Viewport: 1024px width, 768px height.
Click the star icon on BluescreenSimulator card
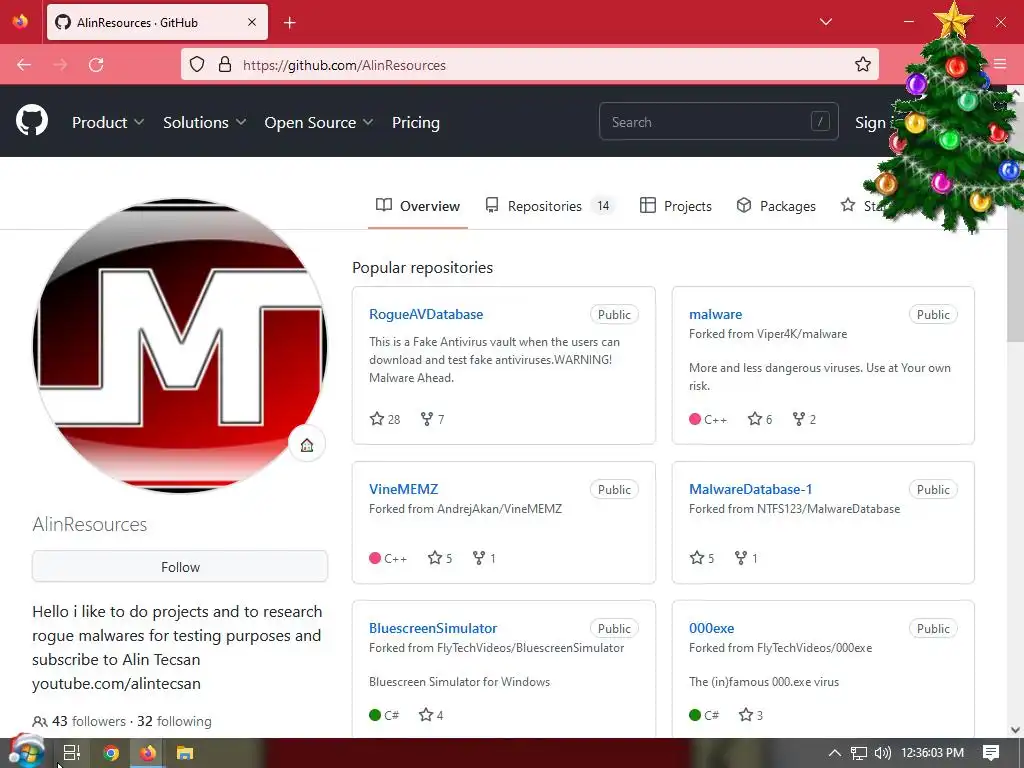[426, 714]
